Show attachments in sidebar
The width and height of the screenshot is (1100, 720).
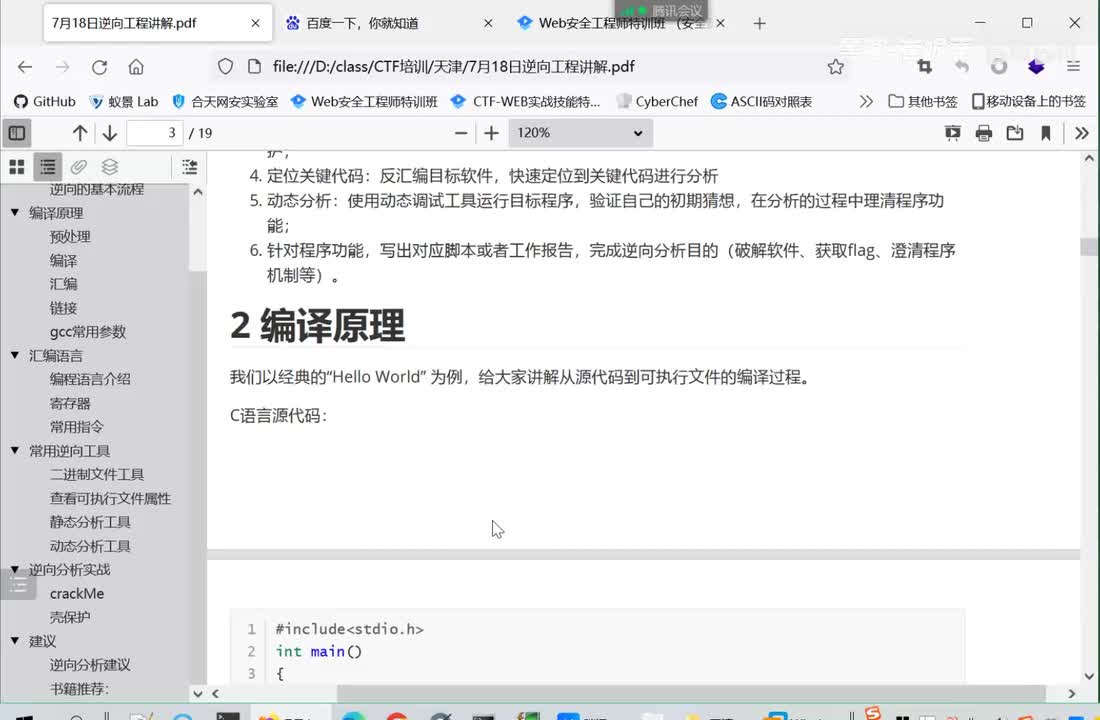[x=79, y=166]
